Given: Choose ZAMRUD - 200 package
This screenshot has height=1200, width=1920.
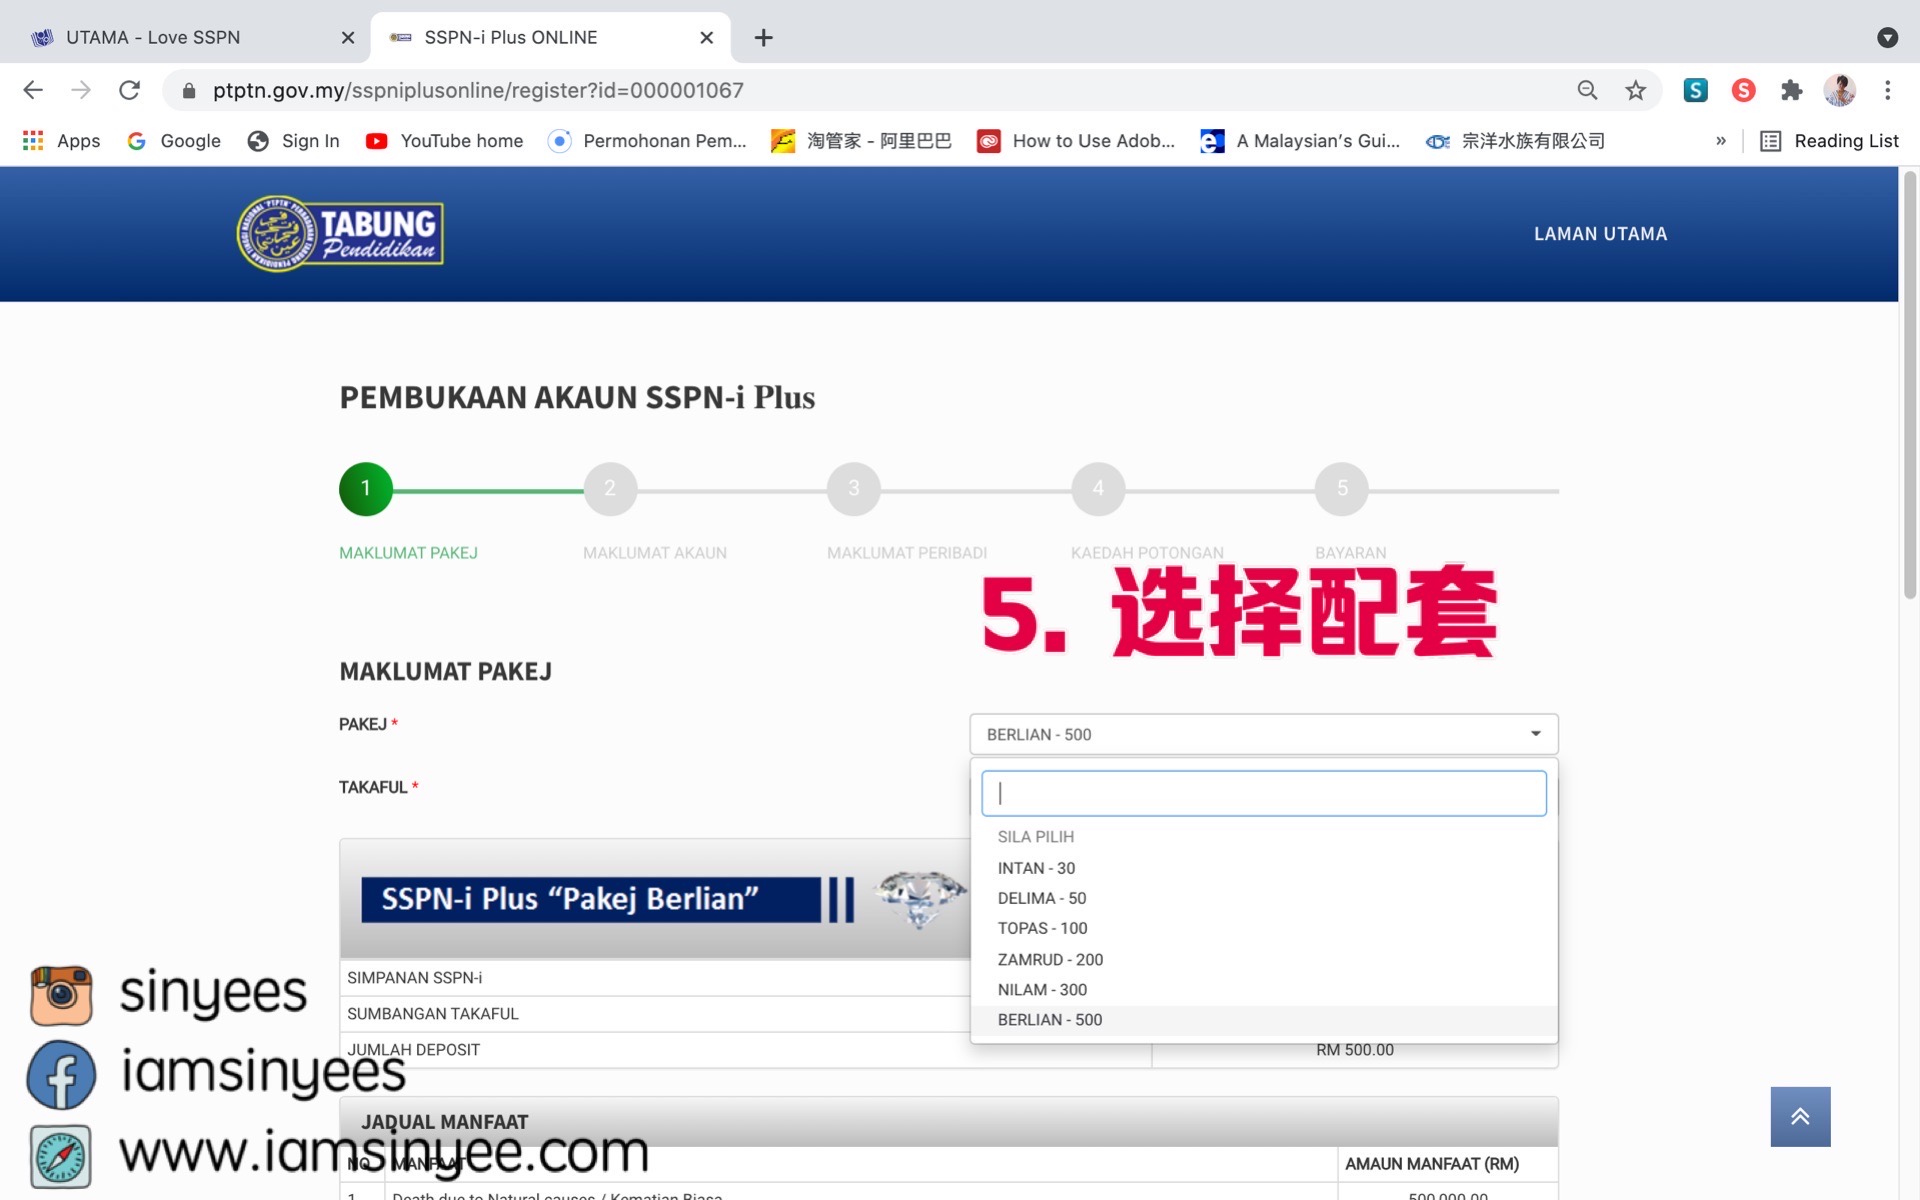Looking at the screenshot, I should (1264, 959).
